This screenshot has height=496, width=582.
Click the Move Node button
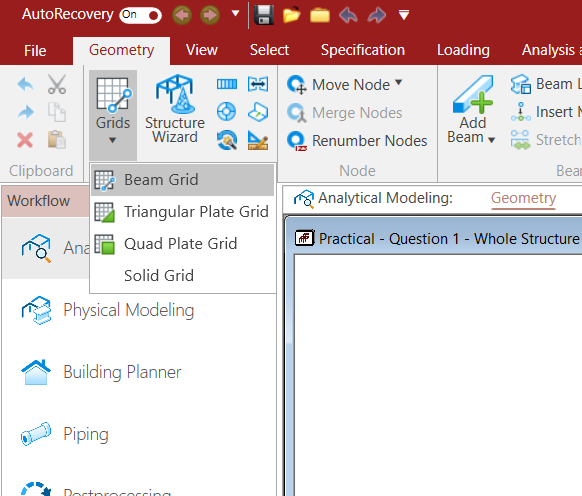(338, 85)
